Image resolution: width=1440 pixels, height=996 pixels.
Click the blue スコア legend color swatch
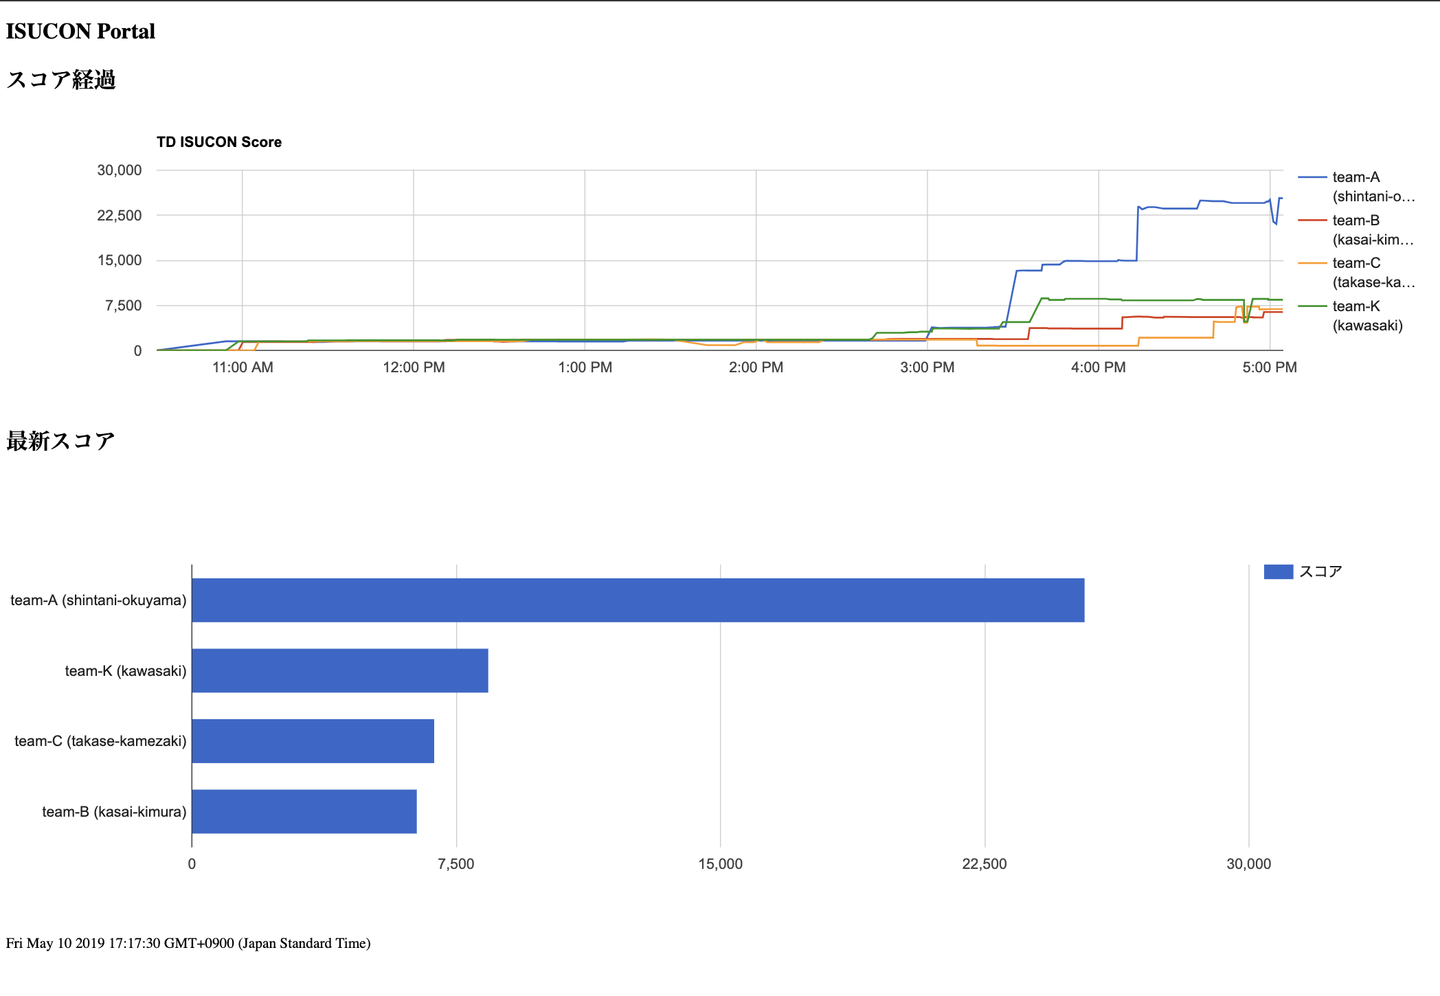tap(1278, 571)
